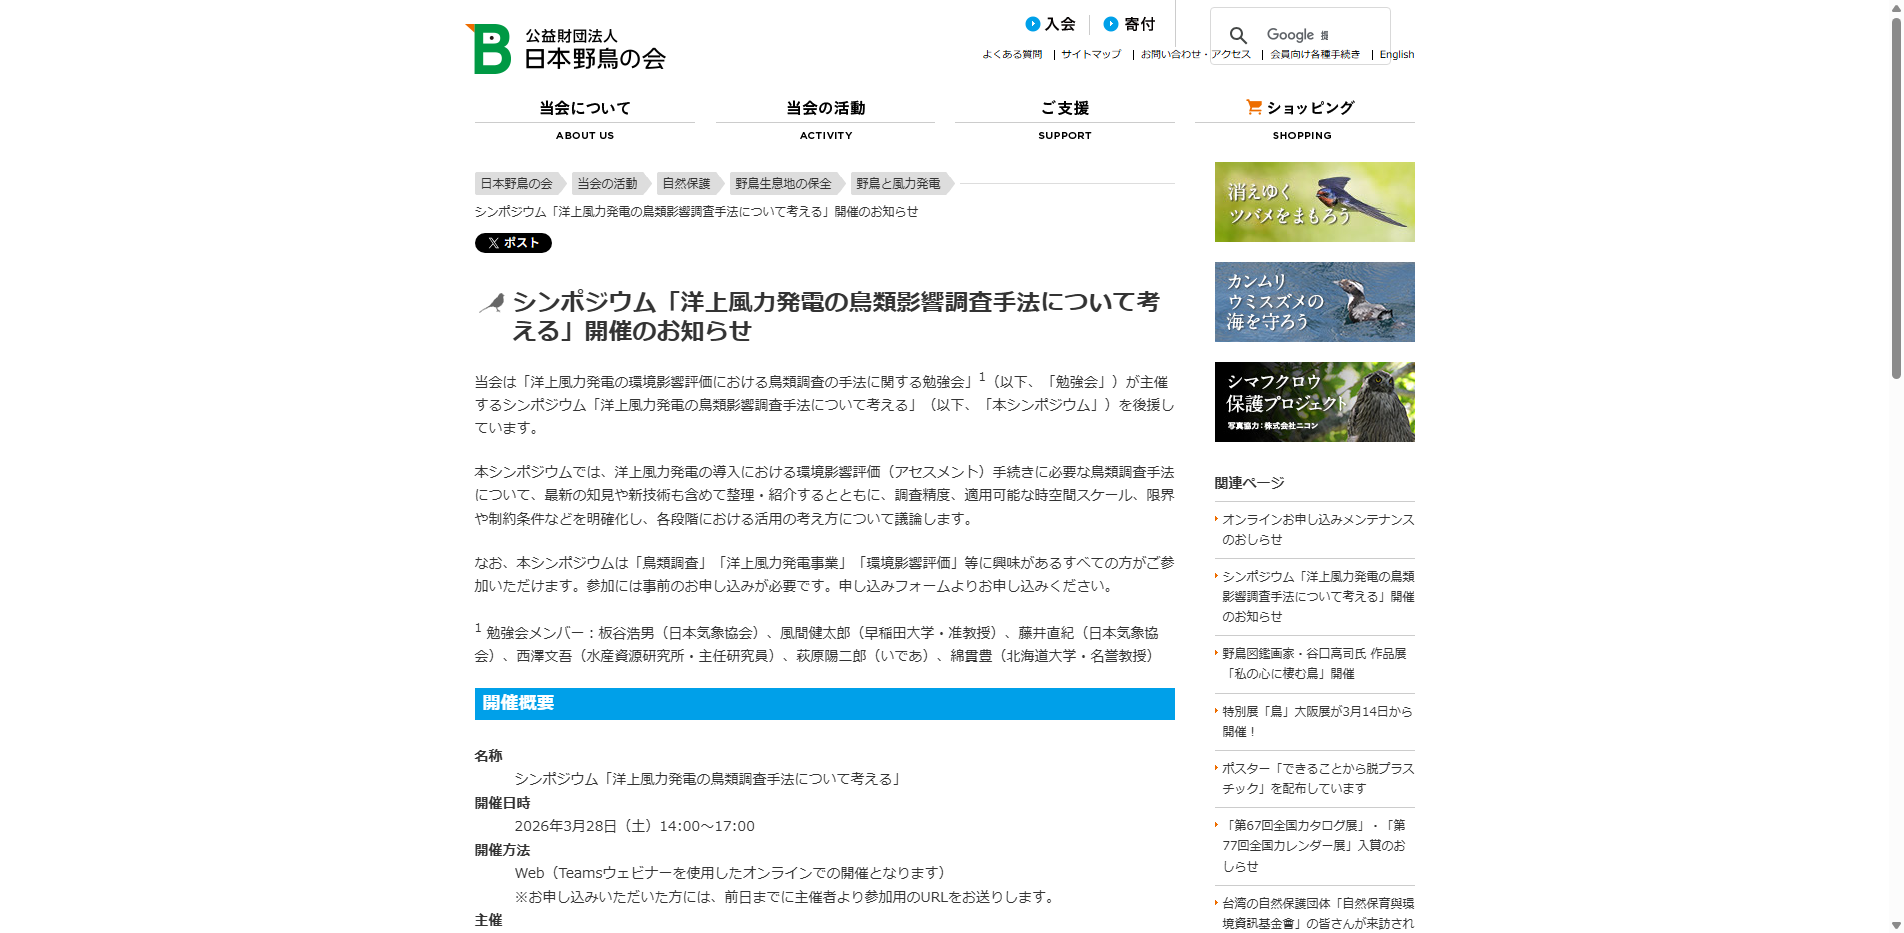Open the English version of the site
1904x933 pixels.
1396,54
